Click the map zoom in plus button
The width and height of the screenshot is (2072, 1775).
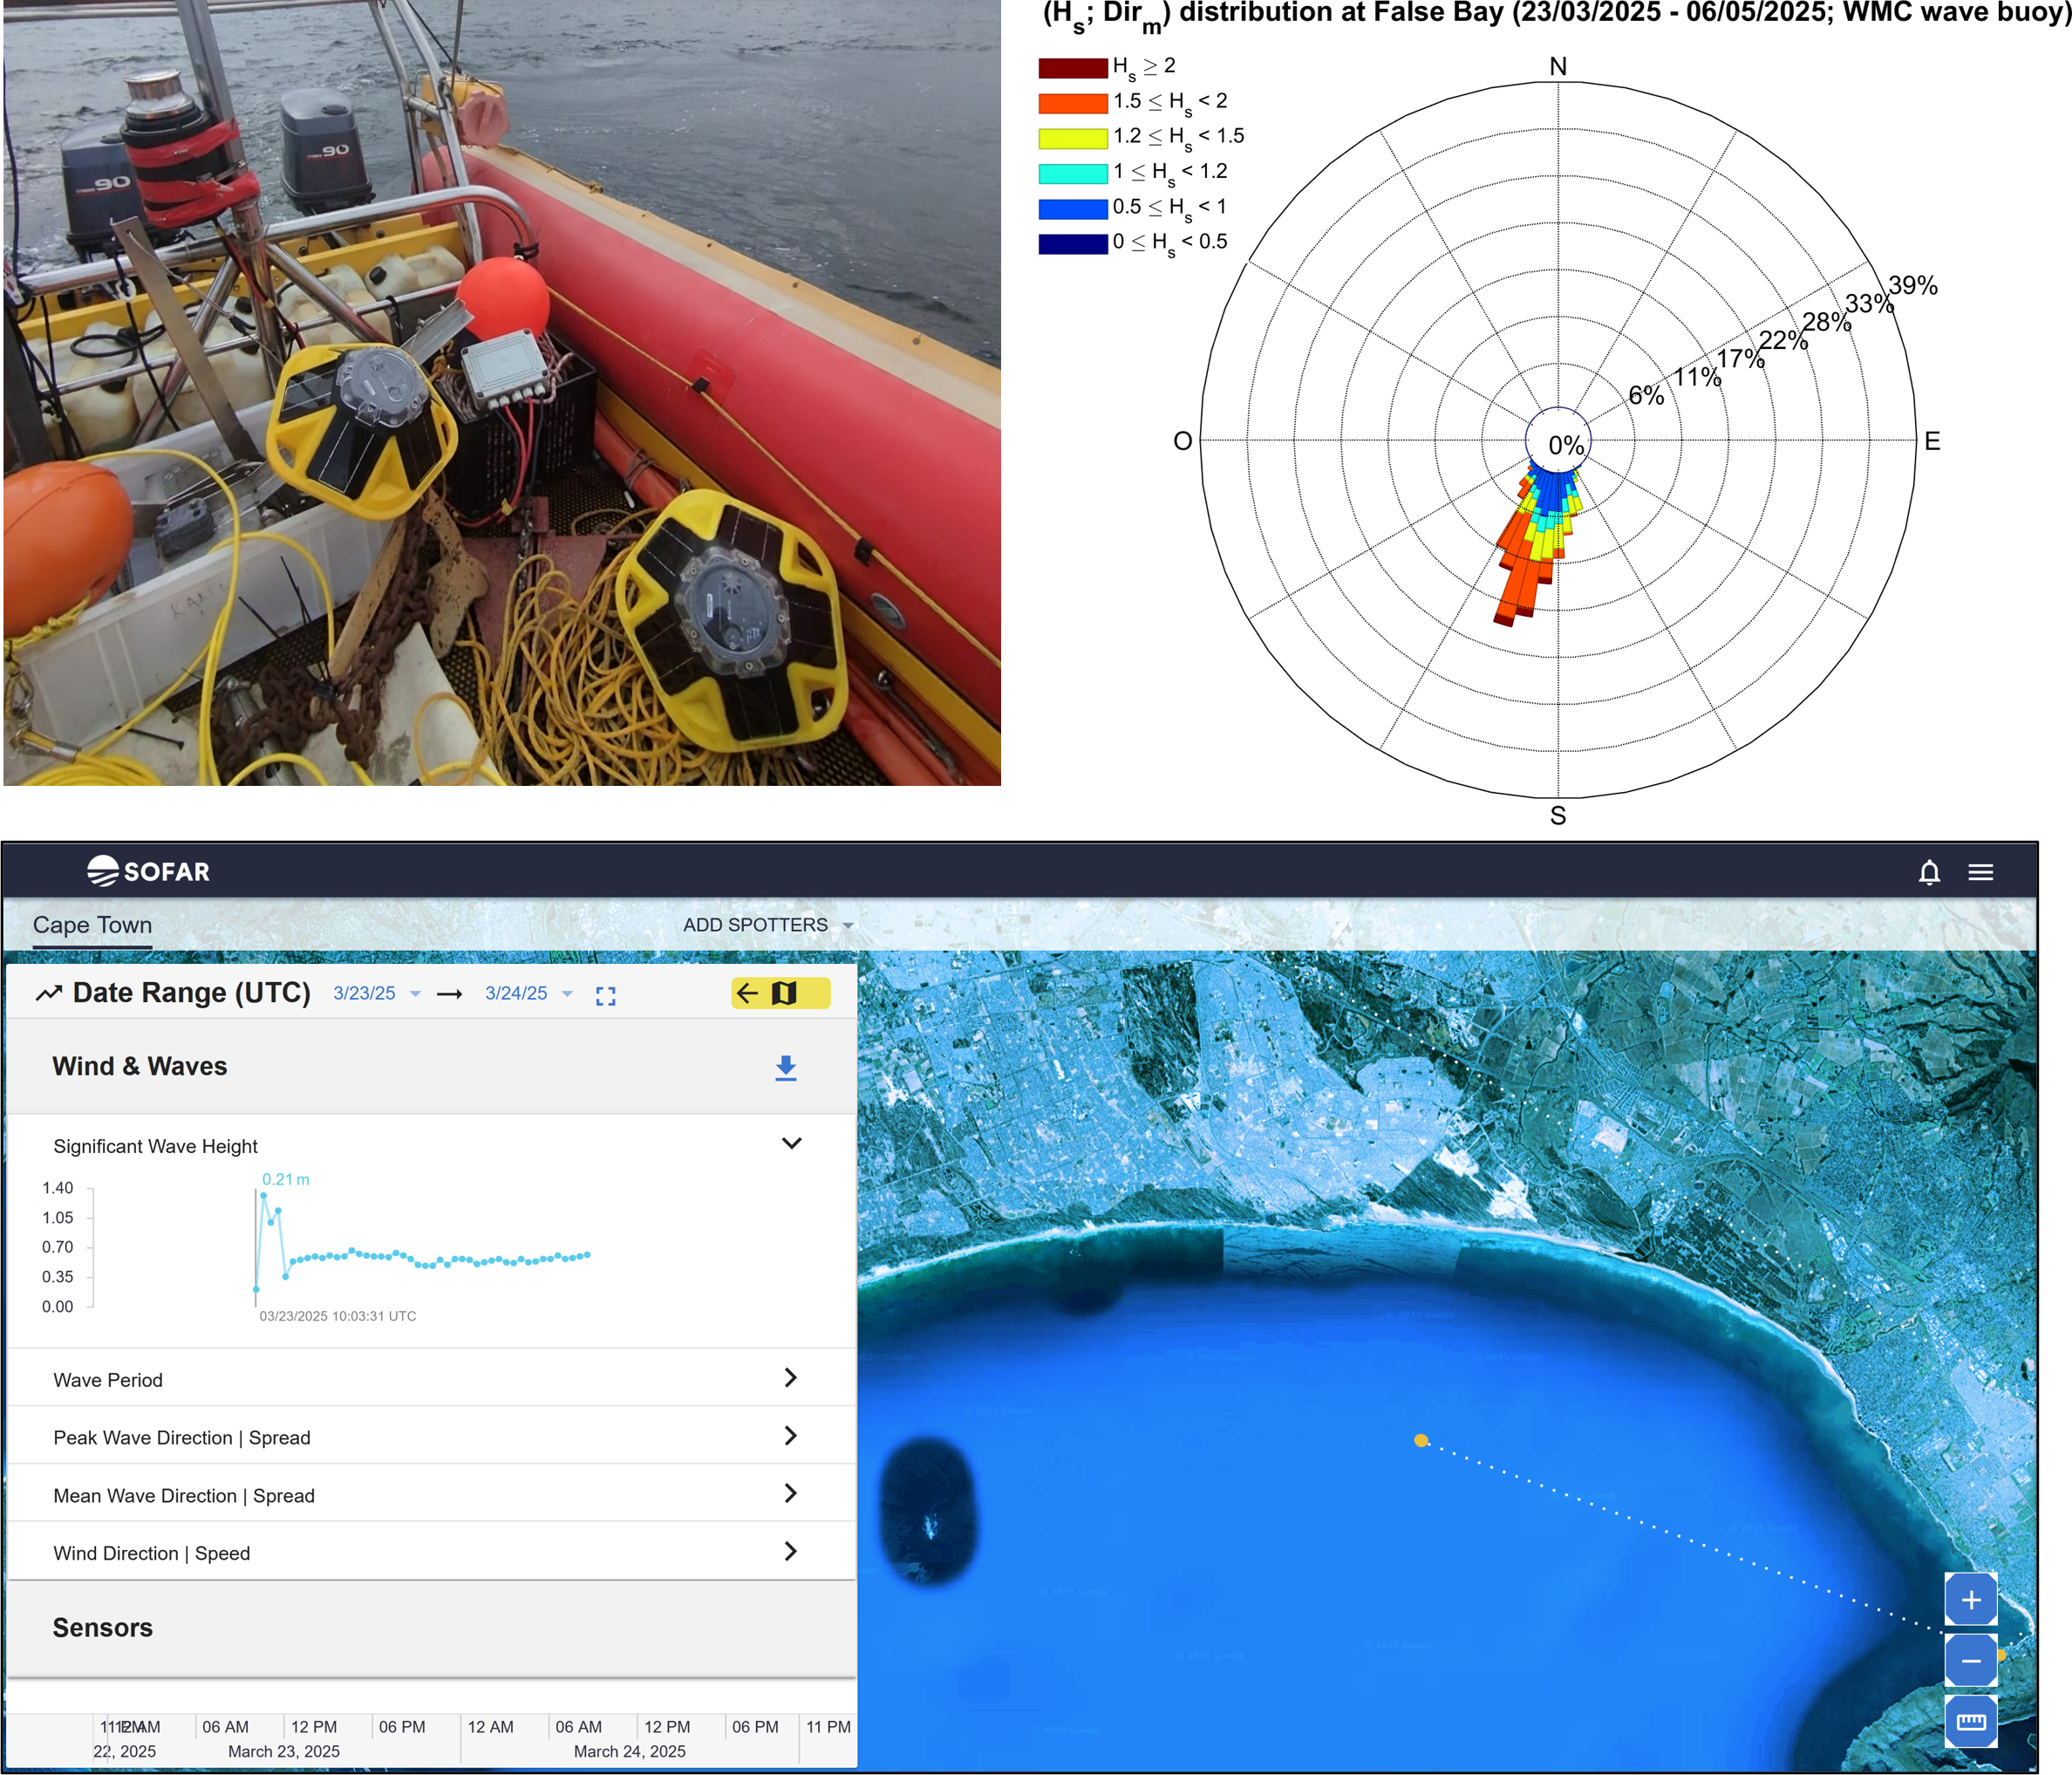click(1970, 1599)
